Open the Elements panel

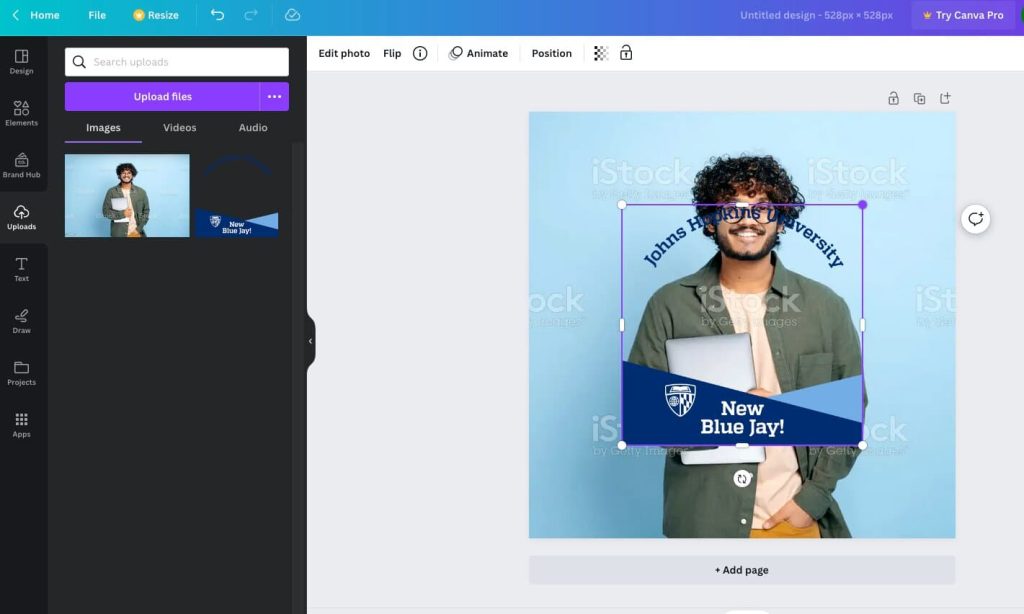[x=22, y=114]
